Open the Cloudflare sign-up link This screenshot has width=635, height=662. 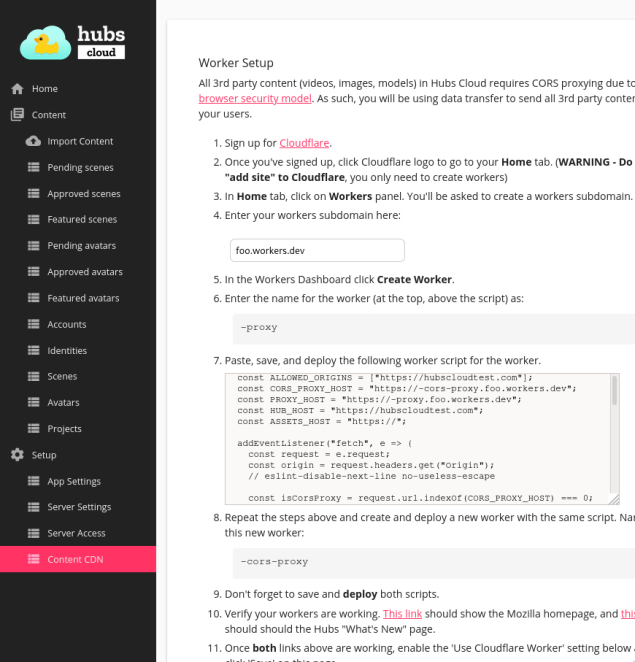304,143
